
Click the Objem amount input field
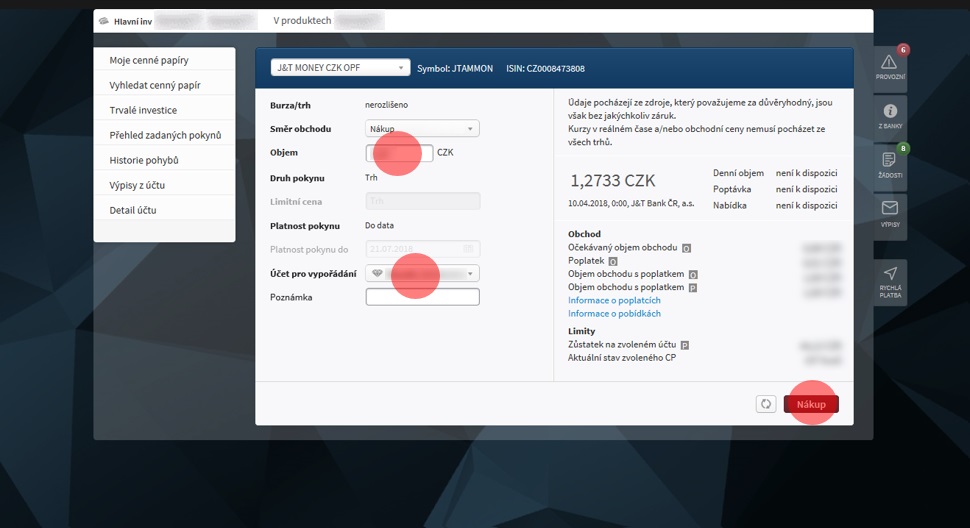pos(399,153)
